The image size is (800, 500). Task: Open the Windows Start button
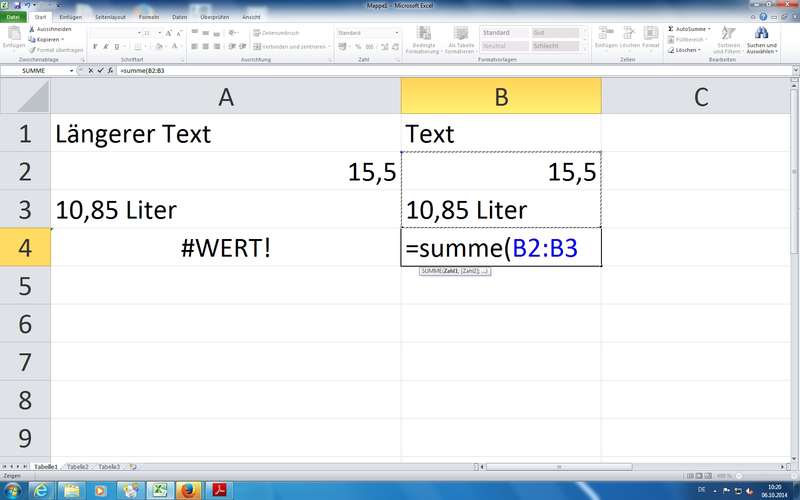[x=11, y=491]
